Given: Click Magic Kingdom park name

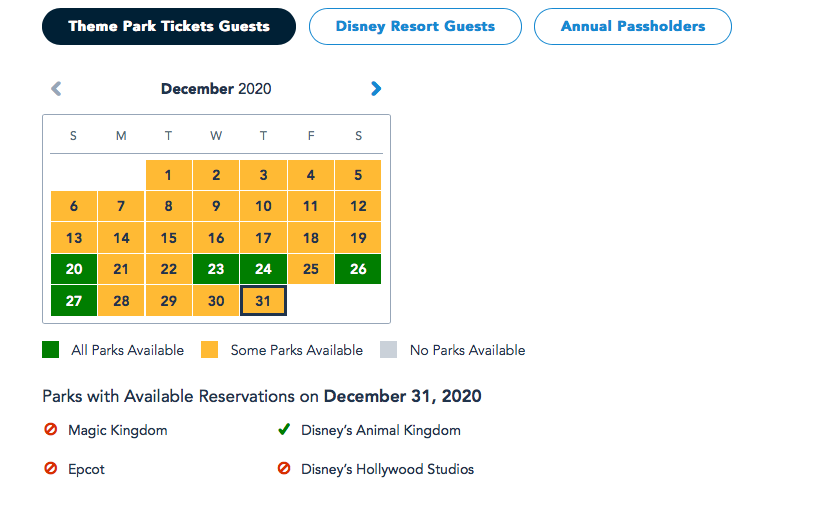Looking at the screenshot, I should [x=118, y=431].
